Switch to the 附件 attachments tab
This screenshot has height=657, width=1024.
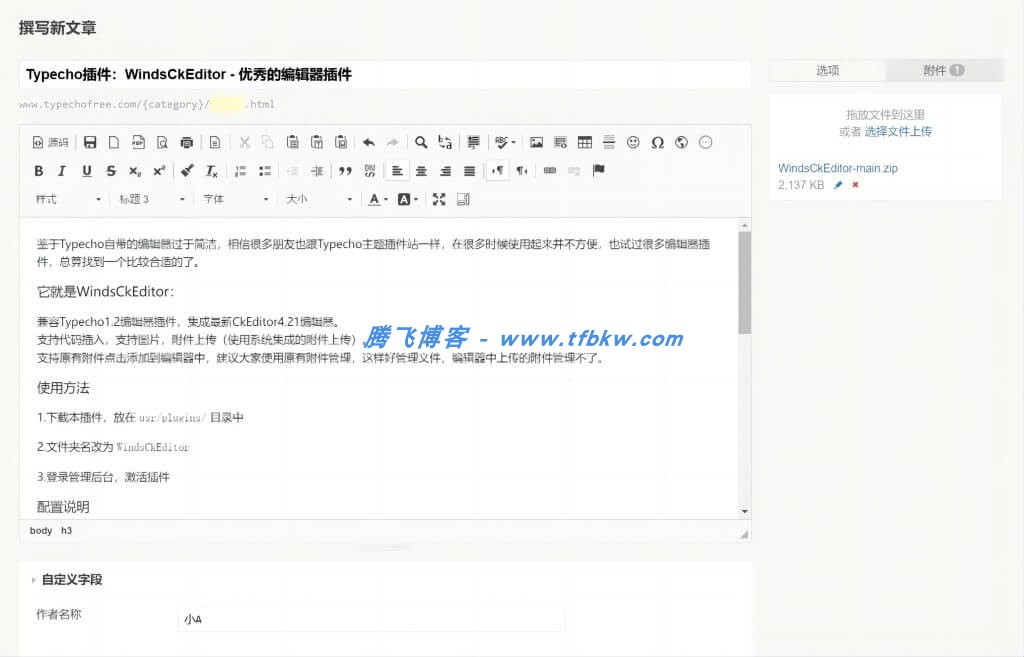coord(944,69)
